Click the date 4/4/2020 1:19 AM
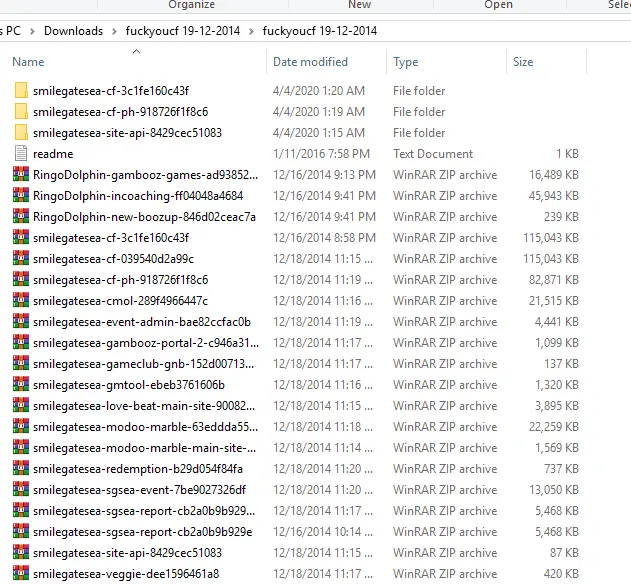631x585 pixels. click(319, 111)
